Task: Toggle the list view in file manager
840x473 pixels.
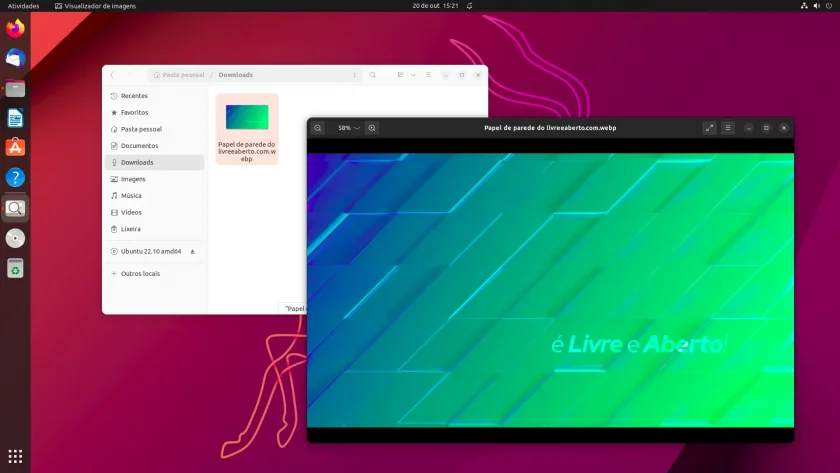Action: (x=400, y=75)
